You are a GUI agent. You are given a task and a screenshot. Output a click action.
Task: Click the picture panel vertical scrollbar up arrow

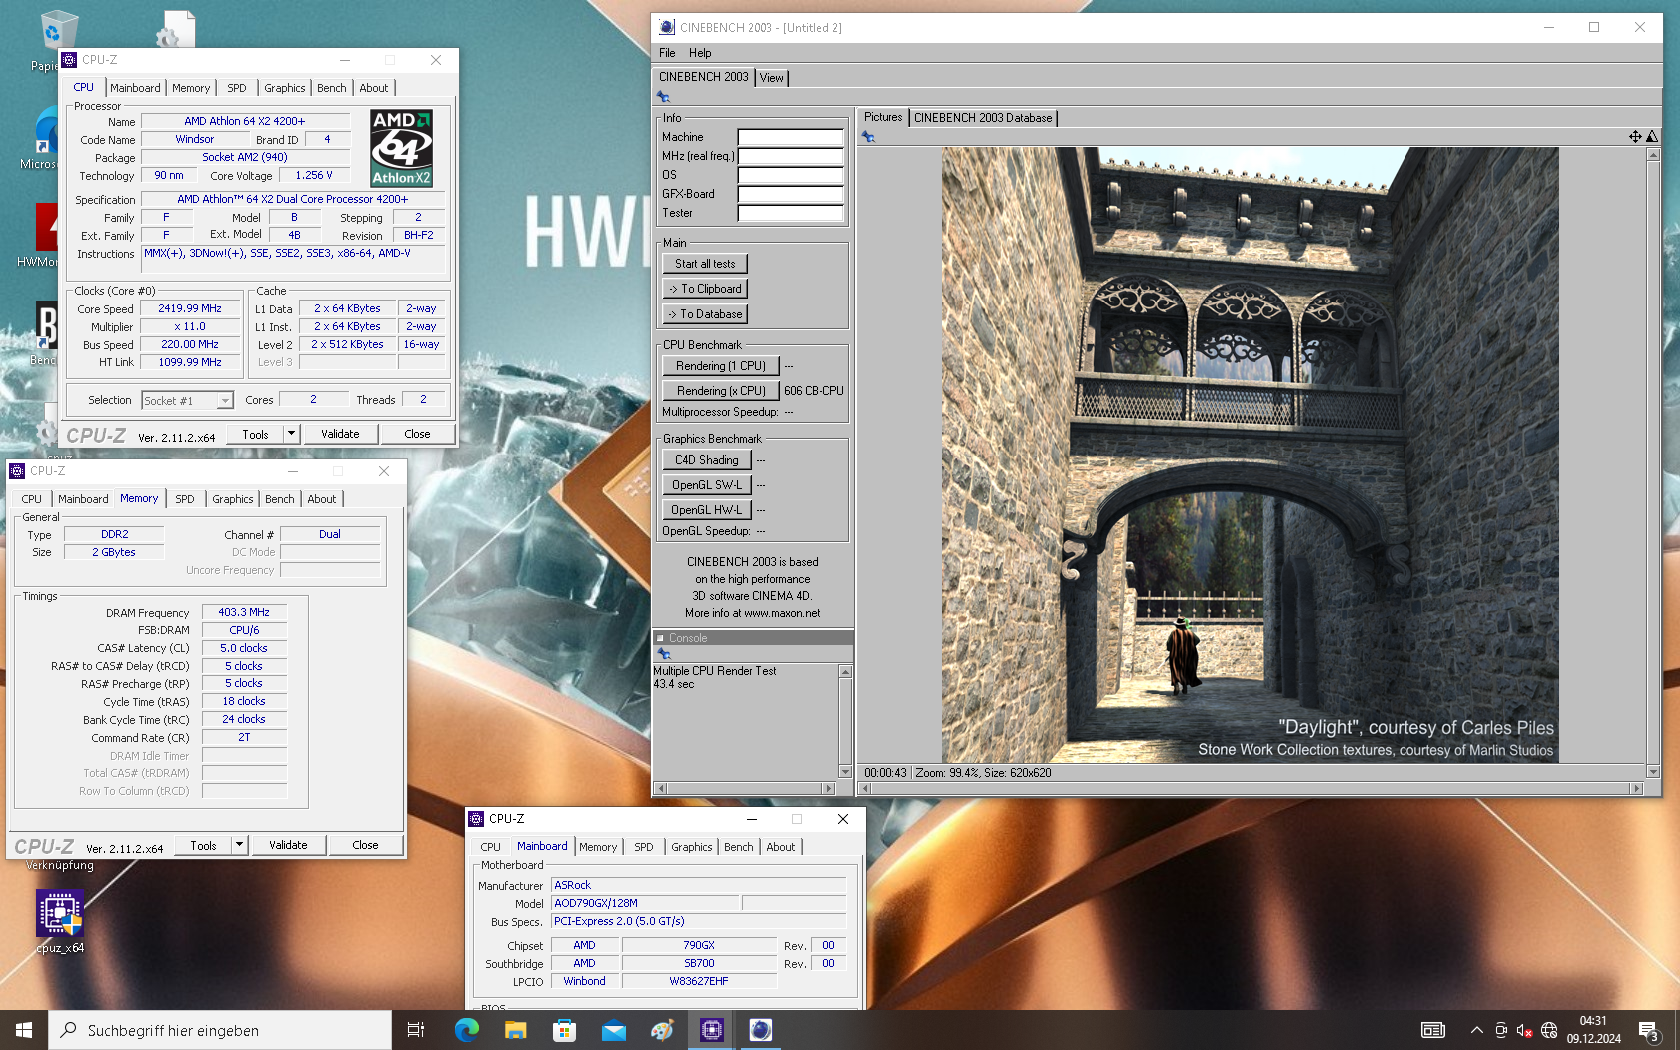1653,154
